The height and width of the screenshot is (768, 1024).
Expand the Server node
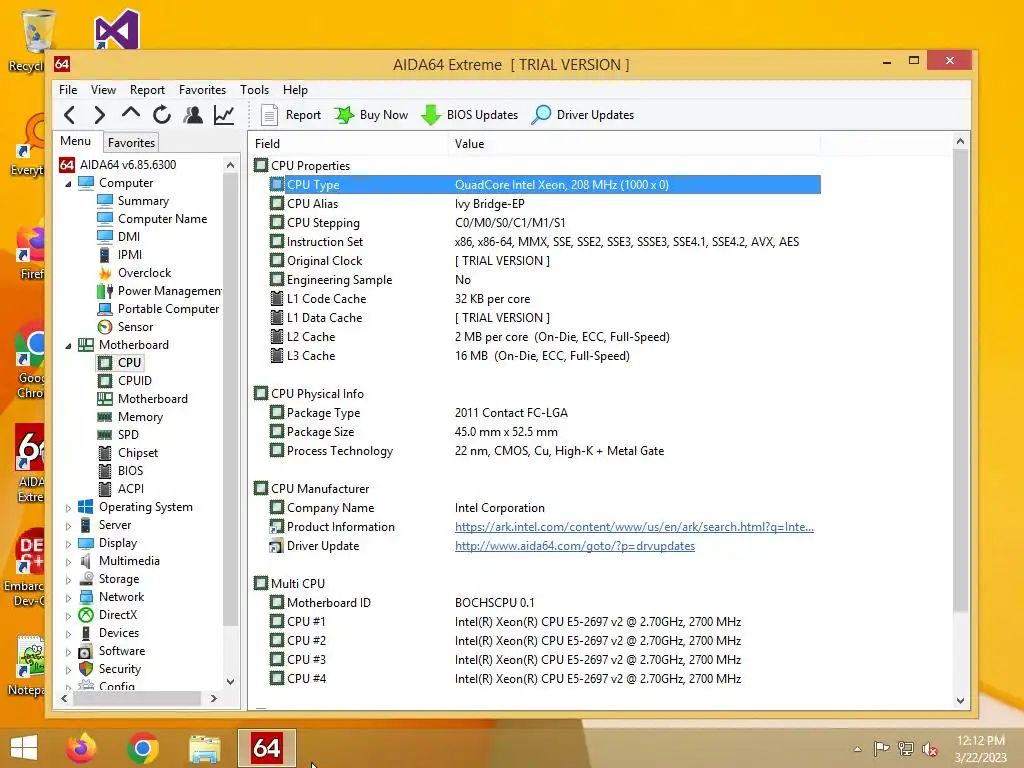(x=69, y=526)
